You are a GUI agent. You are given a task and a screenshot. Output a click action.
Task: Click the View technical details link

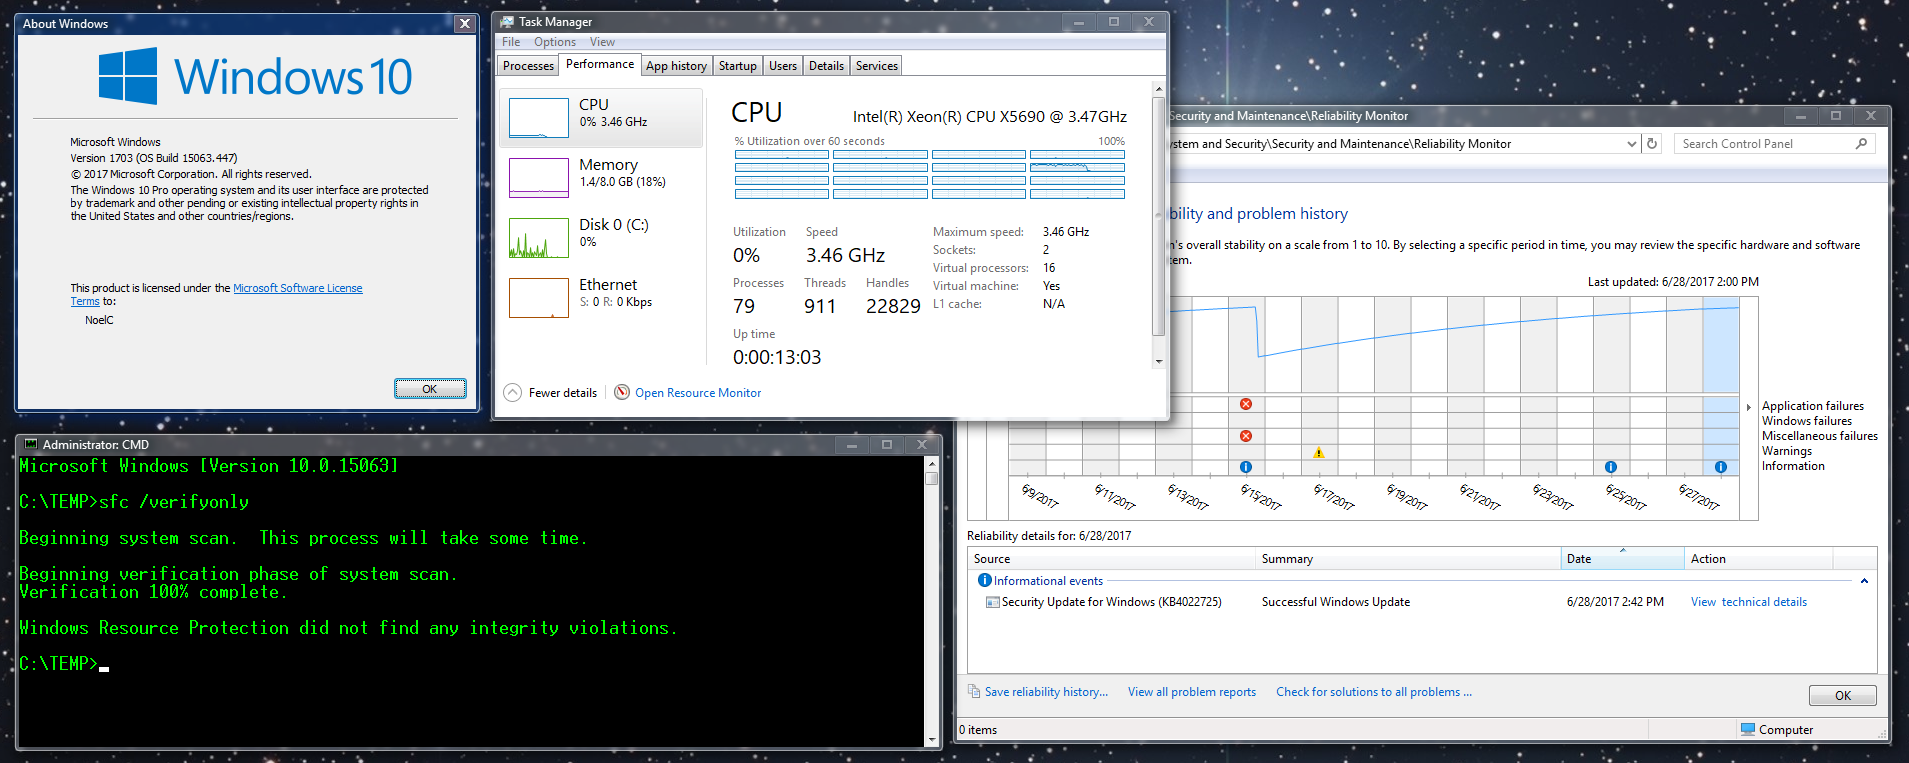(x=1748, y=602)
